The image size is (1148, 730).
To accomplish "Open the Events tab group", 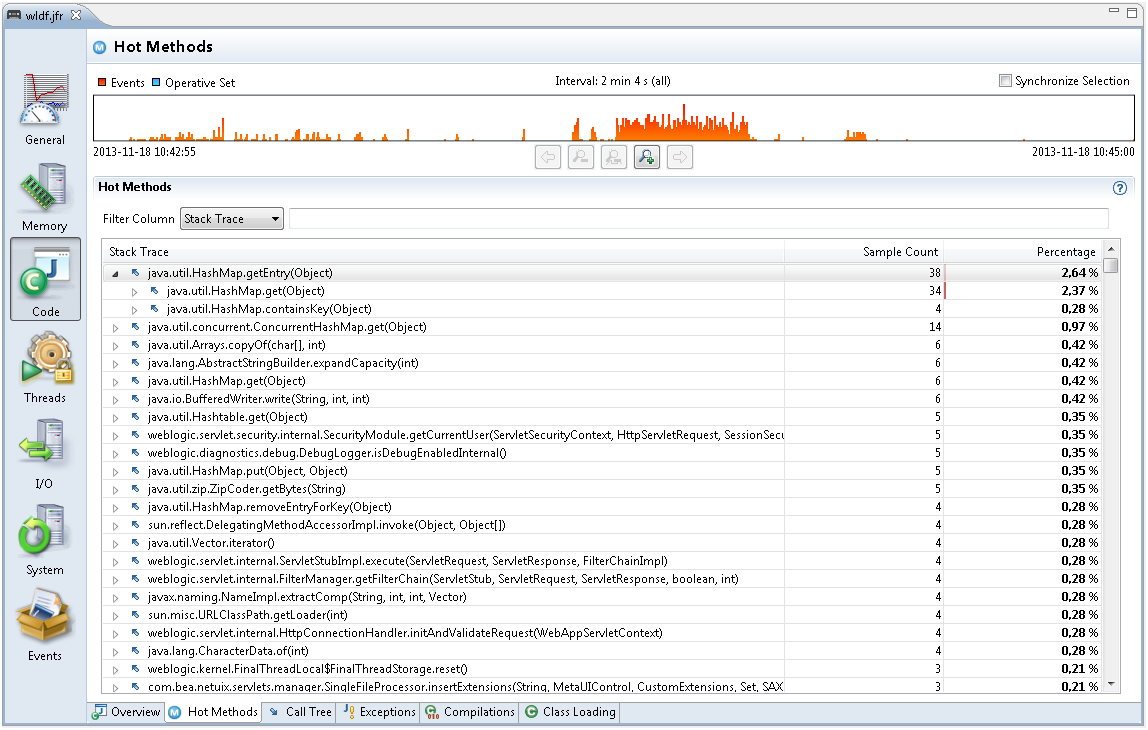I will pos(45,618).
